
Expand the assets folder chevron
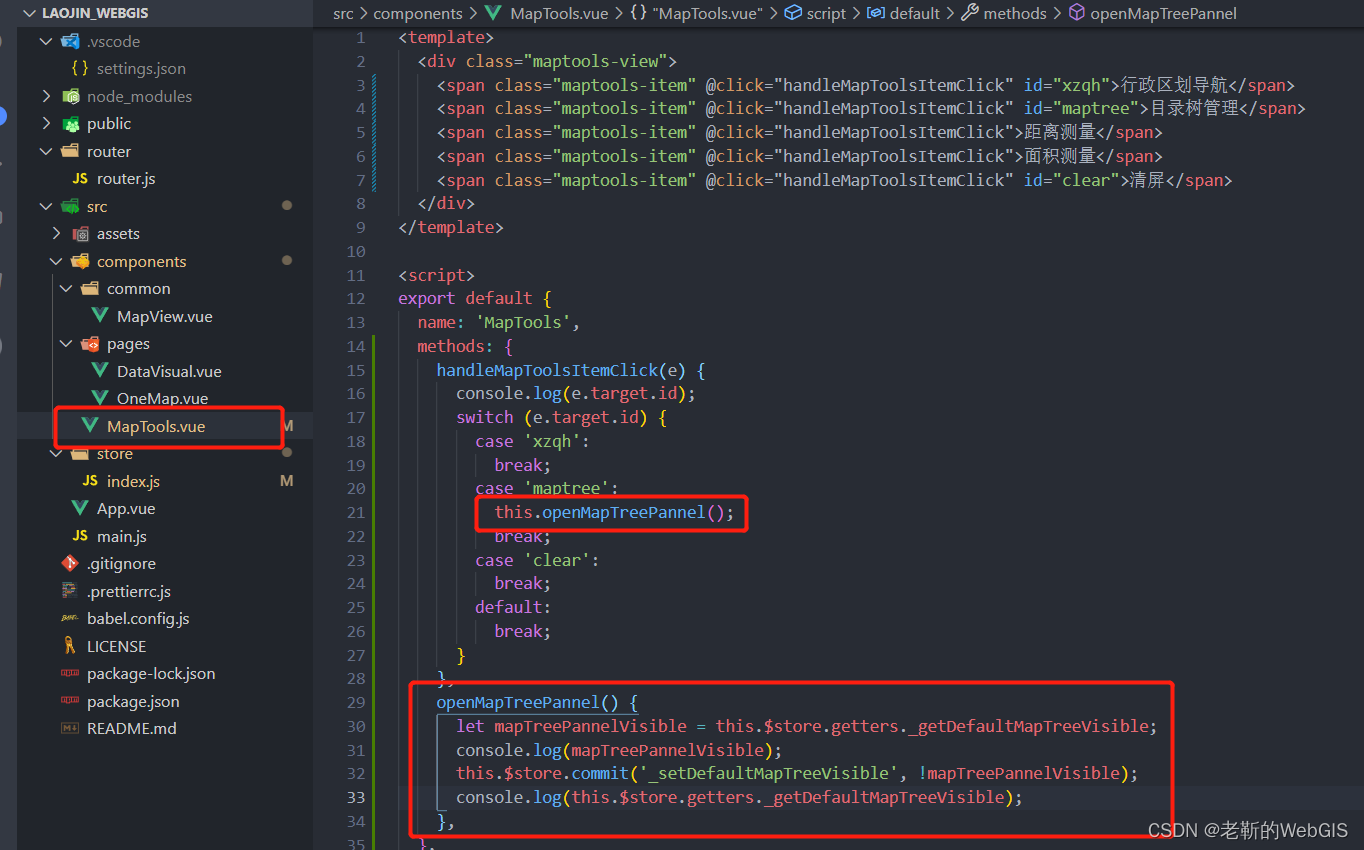[55, 234]
